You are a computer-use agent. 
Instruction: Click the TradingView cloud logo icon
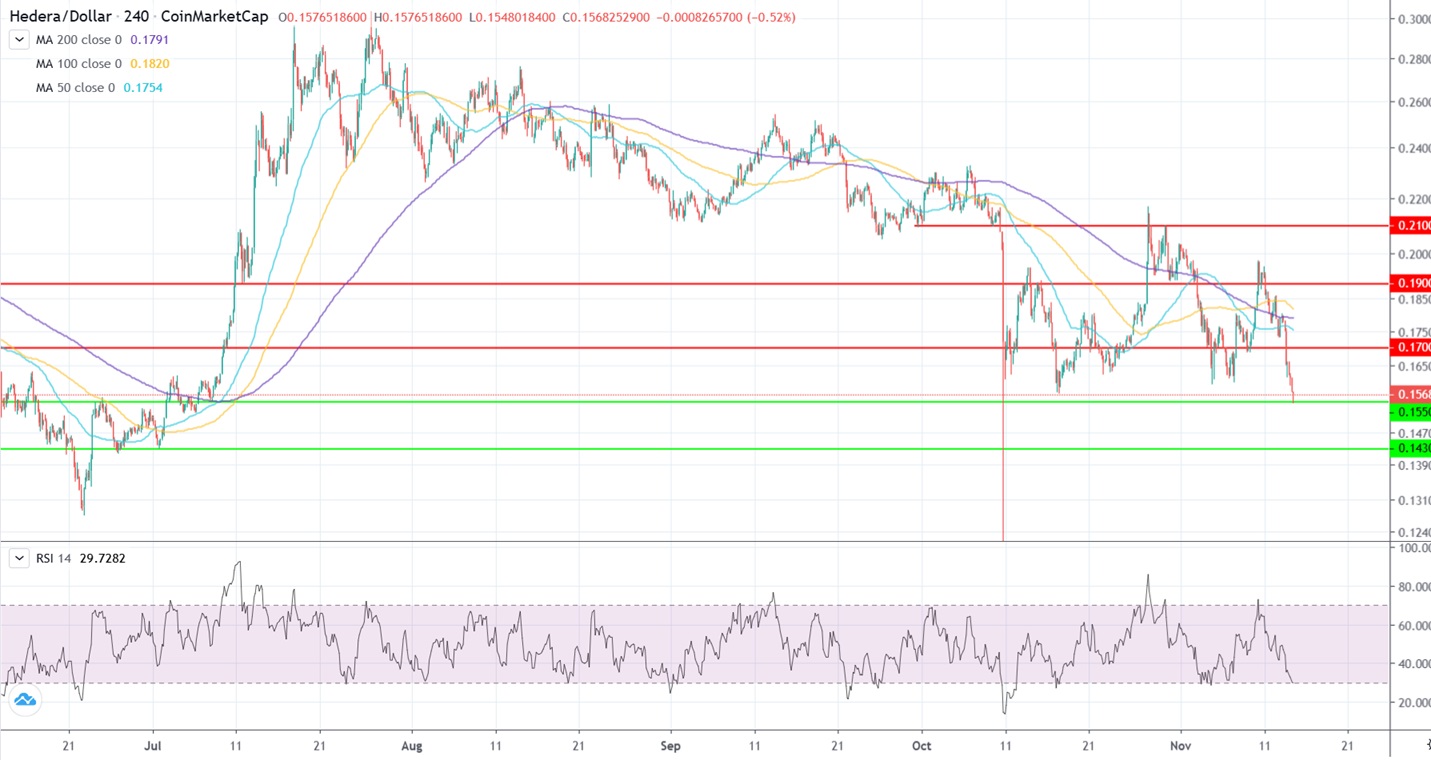pyautogui.click(x=24, y=701)
